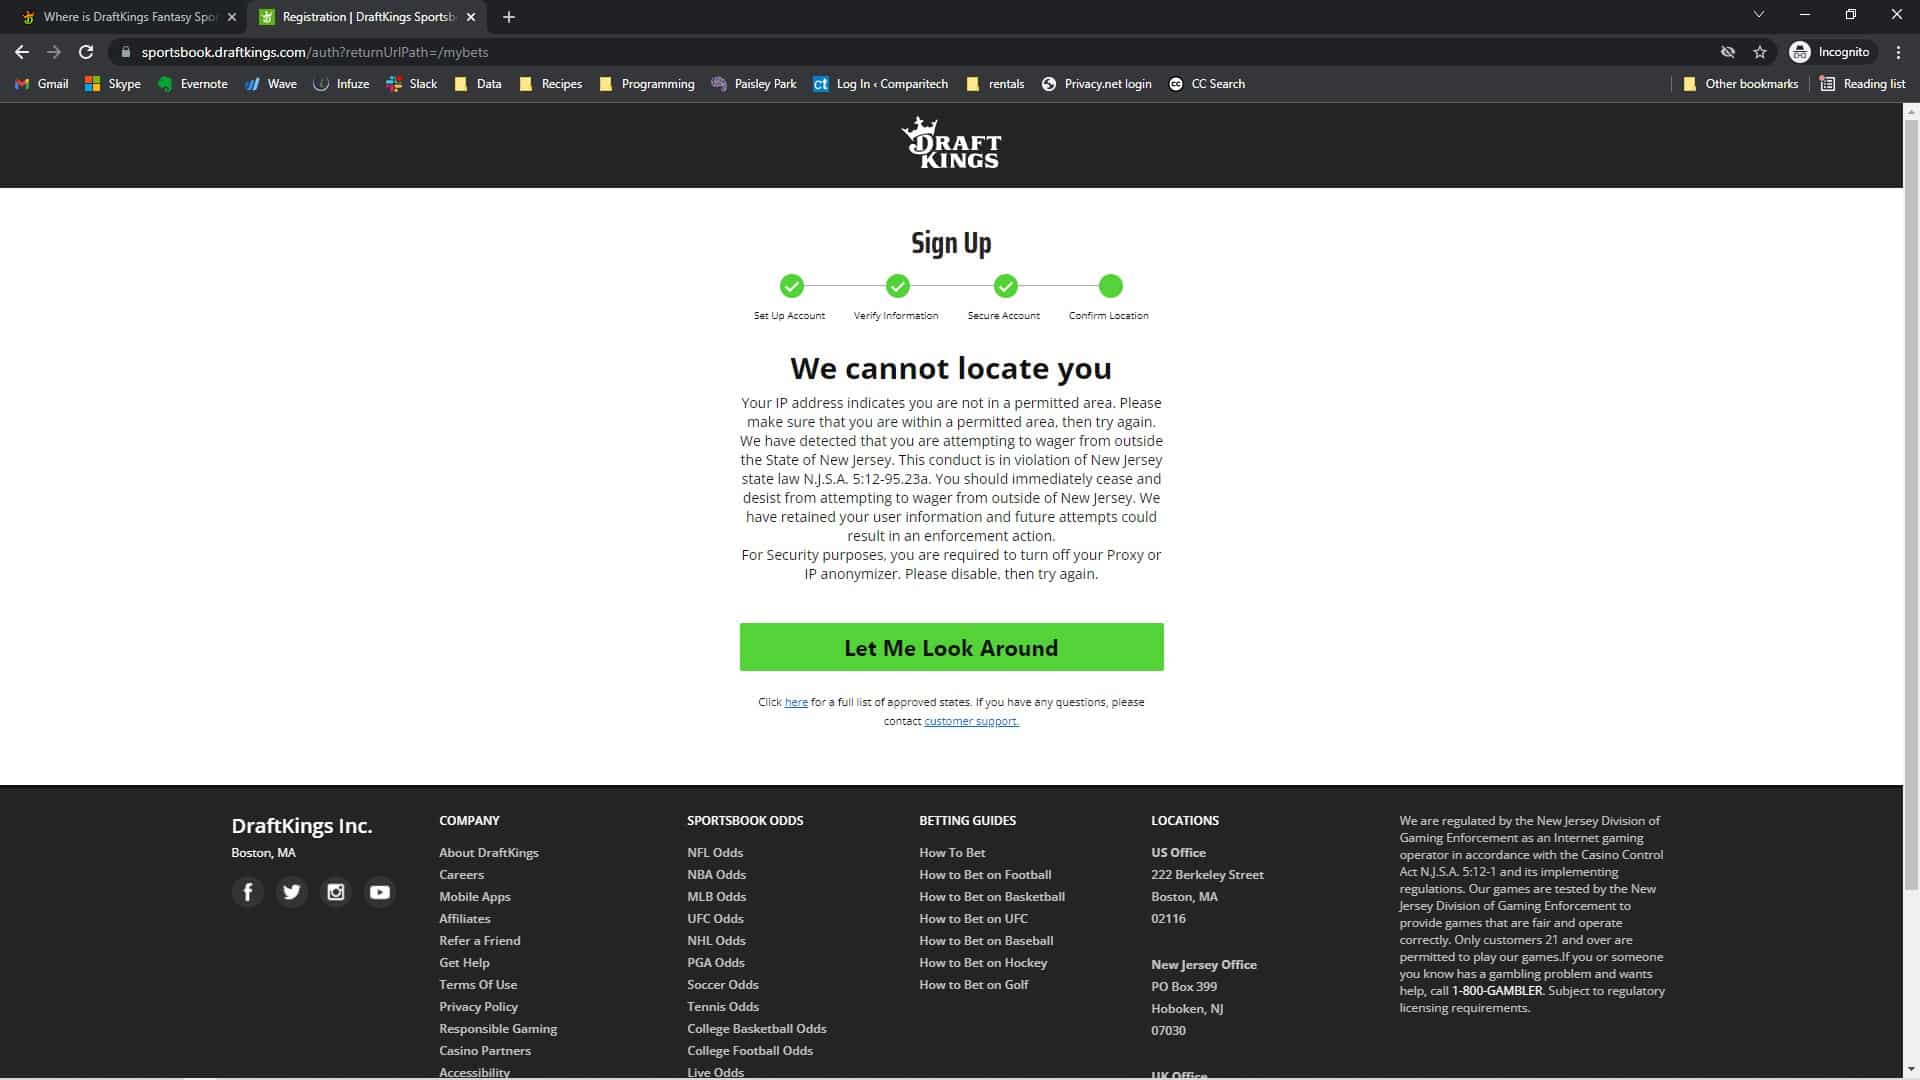Image resolution: width=1920 pixels, height=1080 pixels.
Task: Open the CC Search bookmark
Action: click(1207, 84)
